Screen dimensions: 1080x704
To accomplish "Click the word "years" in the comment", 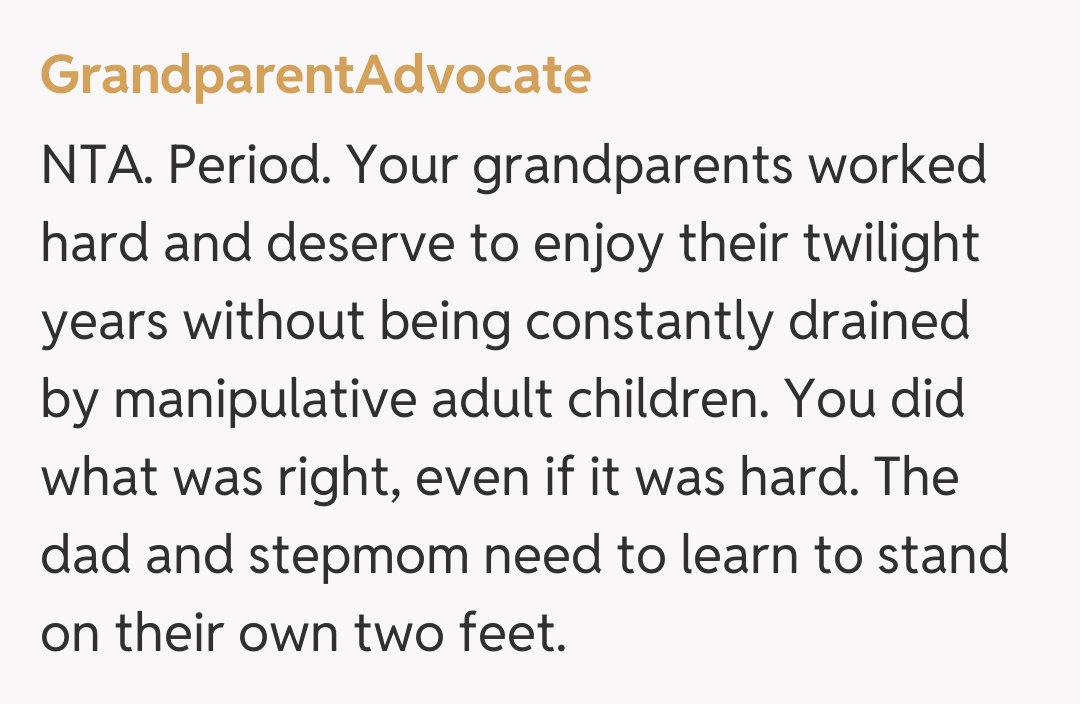I will [103, 322].
